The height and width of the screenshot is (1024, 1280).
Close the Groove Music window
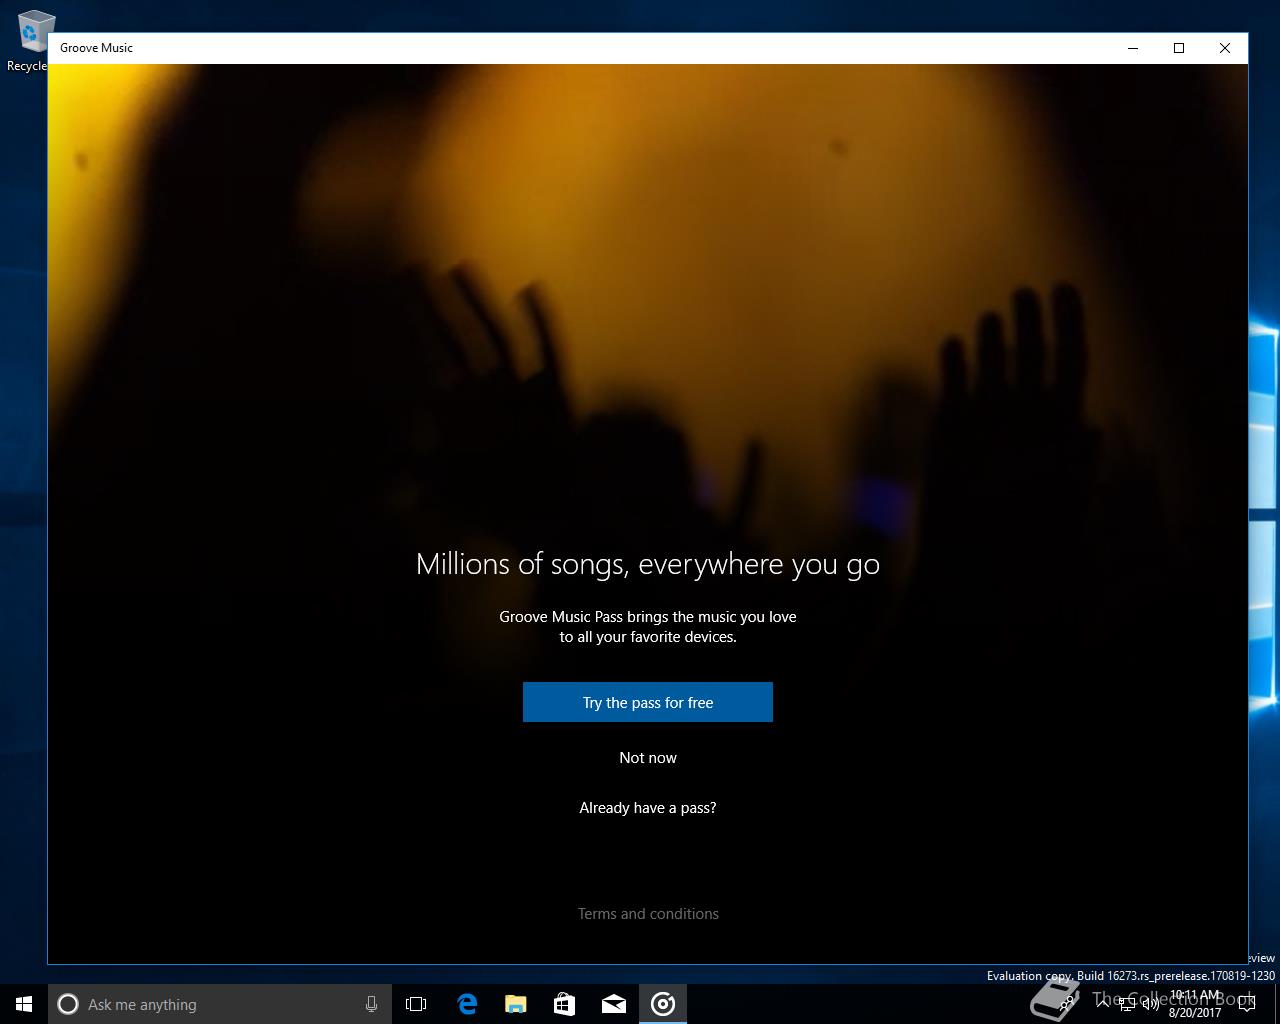click(1225, 48)
